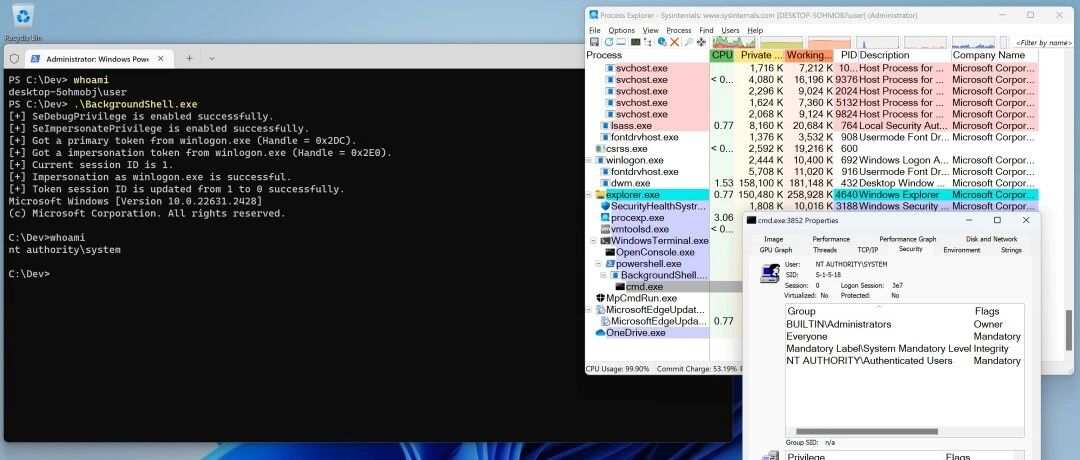Sort by the Working Set column header
The image size is (1080, 460).
point(809,55)
